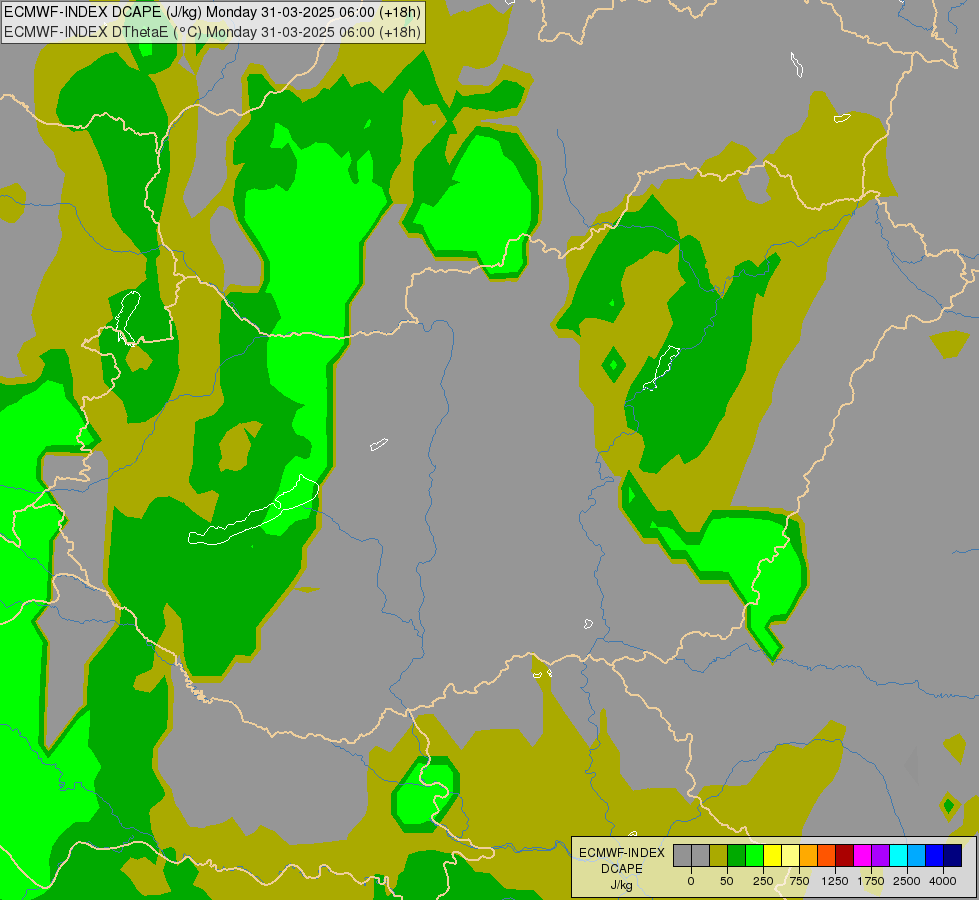979x900 pixels.
Task: Click the legend value label 250
Action: [x=763, y=881]
